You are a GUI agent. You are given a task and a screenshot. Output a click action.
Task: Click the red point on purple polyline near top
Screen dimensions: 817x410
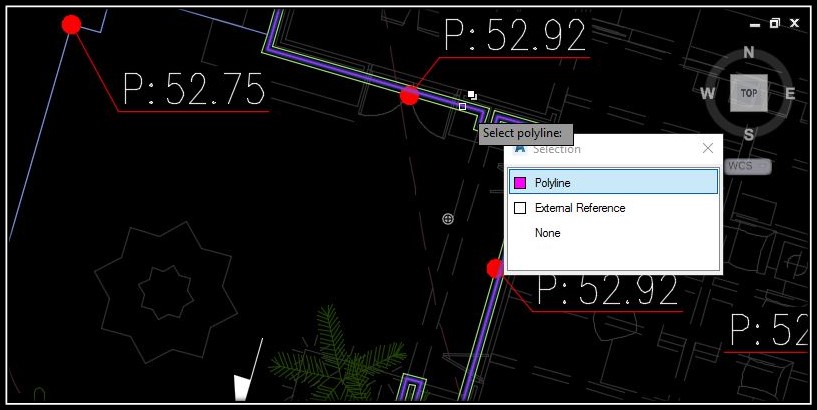click(x=409, y=96)
